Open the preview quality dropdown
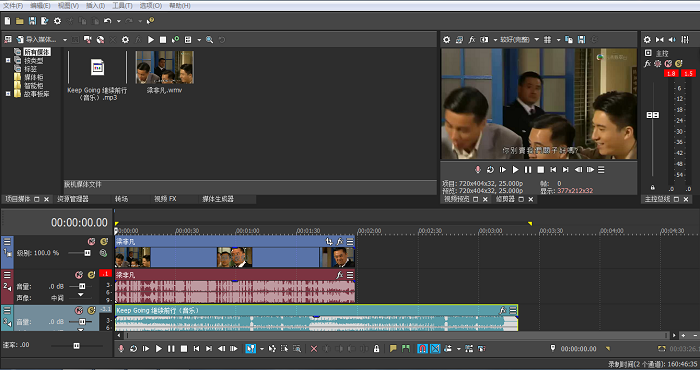 click(x=519, y=40)
